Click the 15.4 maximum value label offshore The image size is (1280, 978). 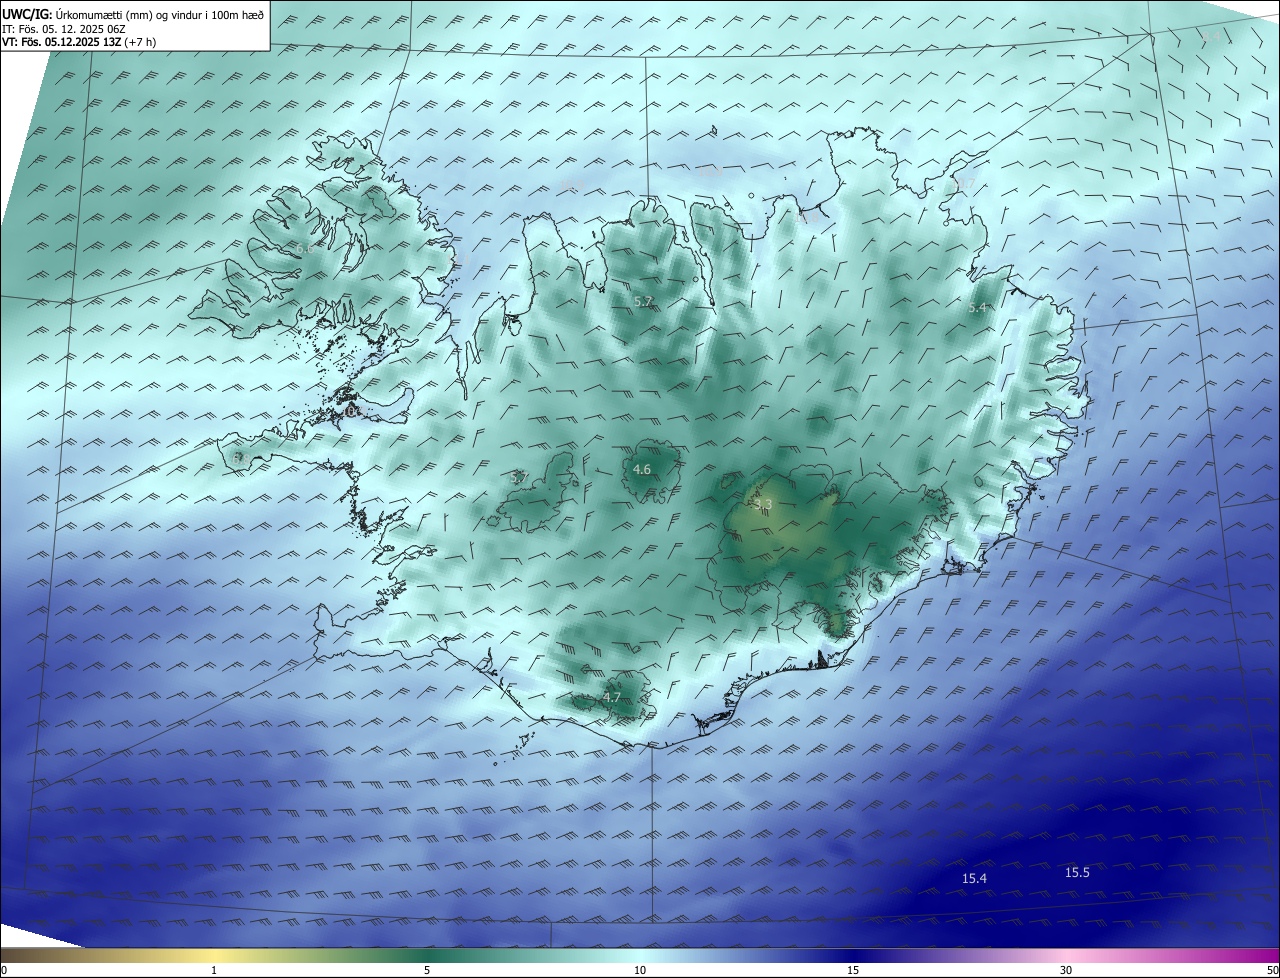(974, 878)
